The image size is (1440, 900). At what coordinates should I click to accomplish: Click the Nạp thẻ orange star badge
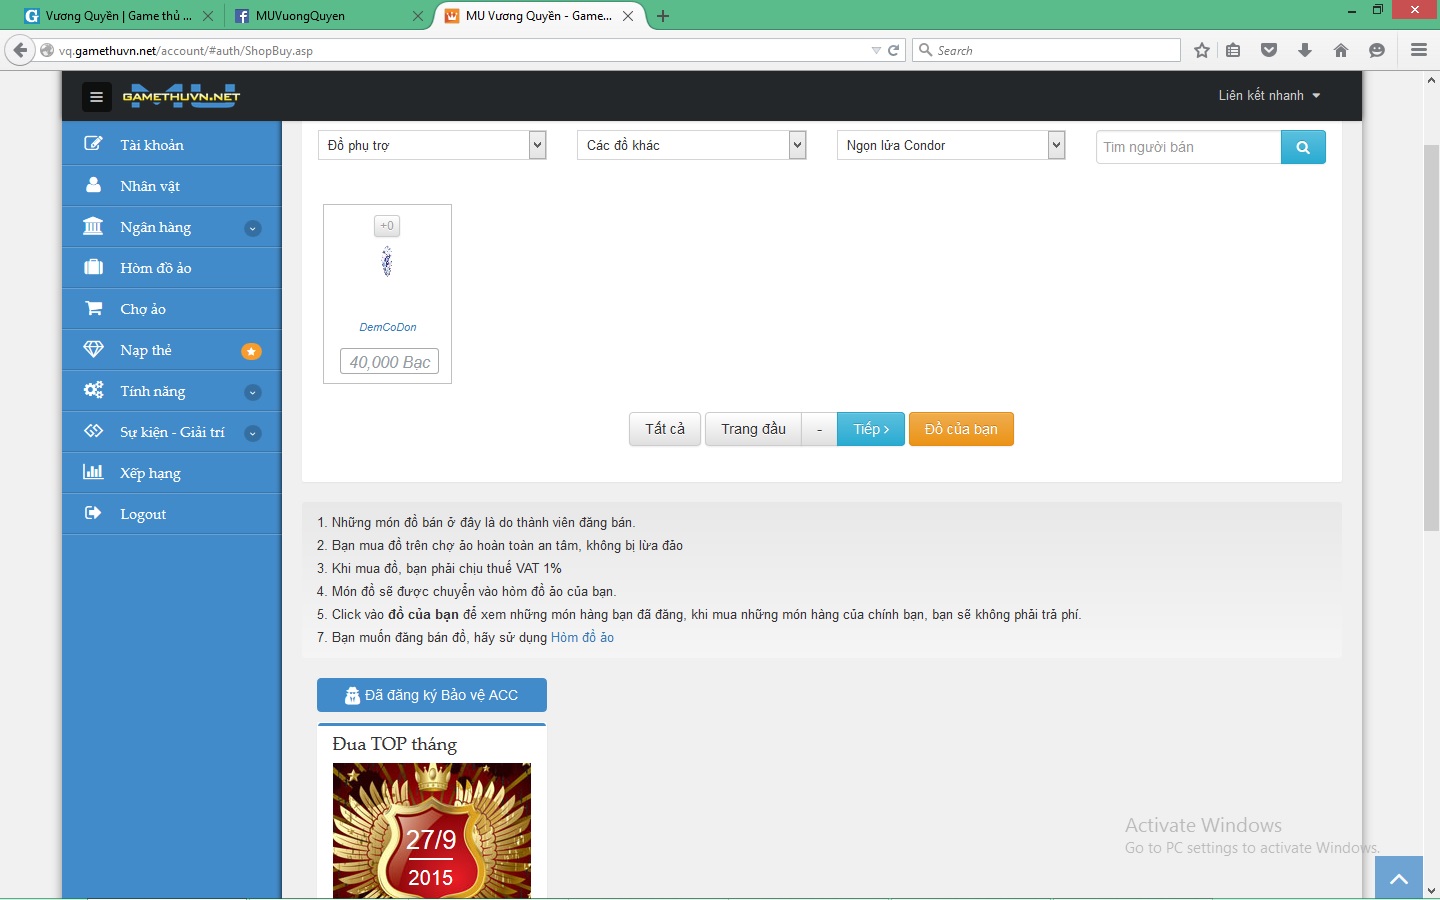[x=252, y=351]
